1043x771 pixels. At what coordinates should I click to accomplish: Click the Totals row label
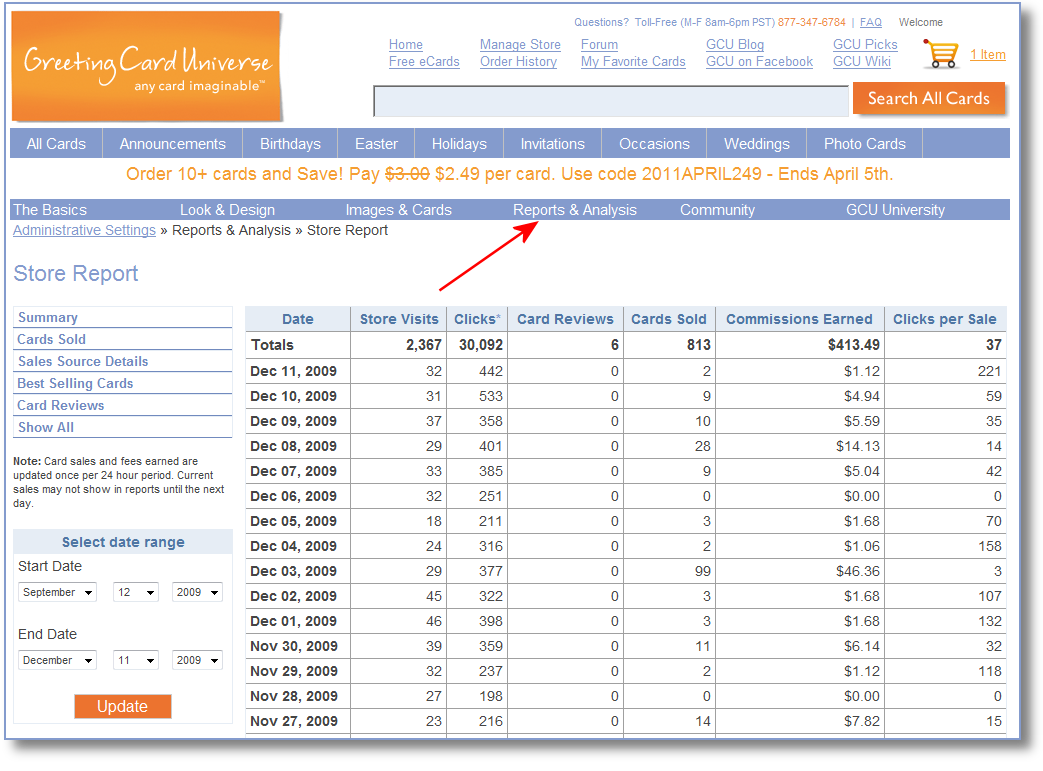(x=272, y=345)
